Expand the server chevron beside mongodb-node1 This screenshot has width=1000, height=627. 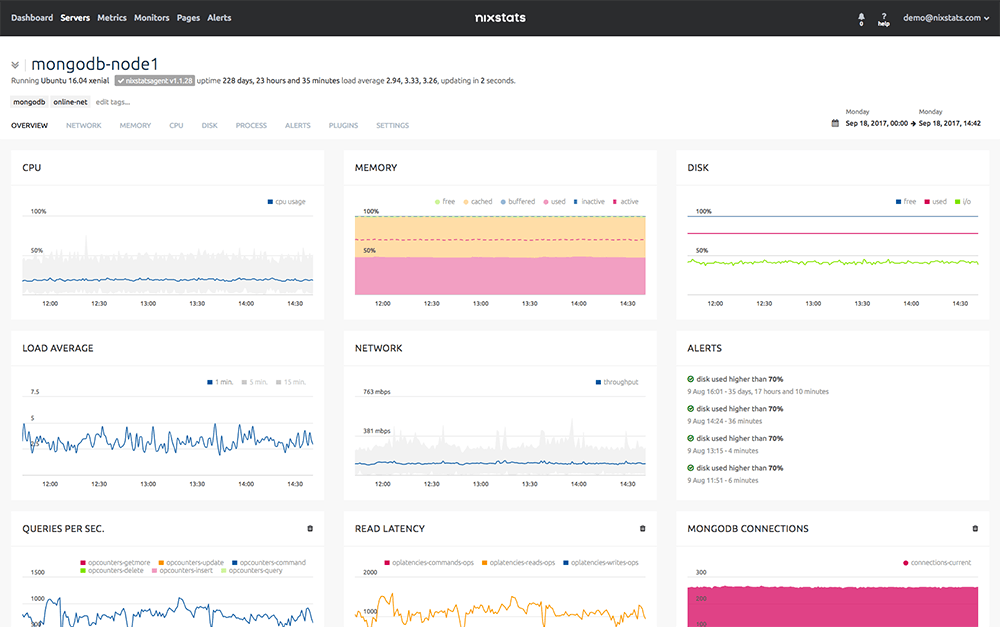click(16, 65)
